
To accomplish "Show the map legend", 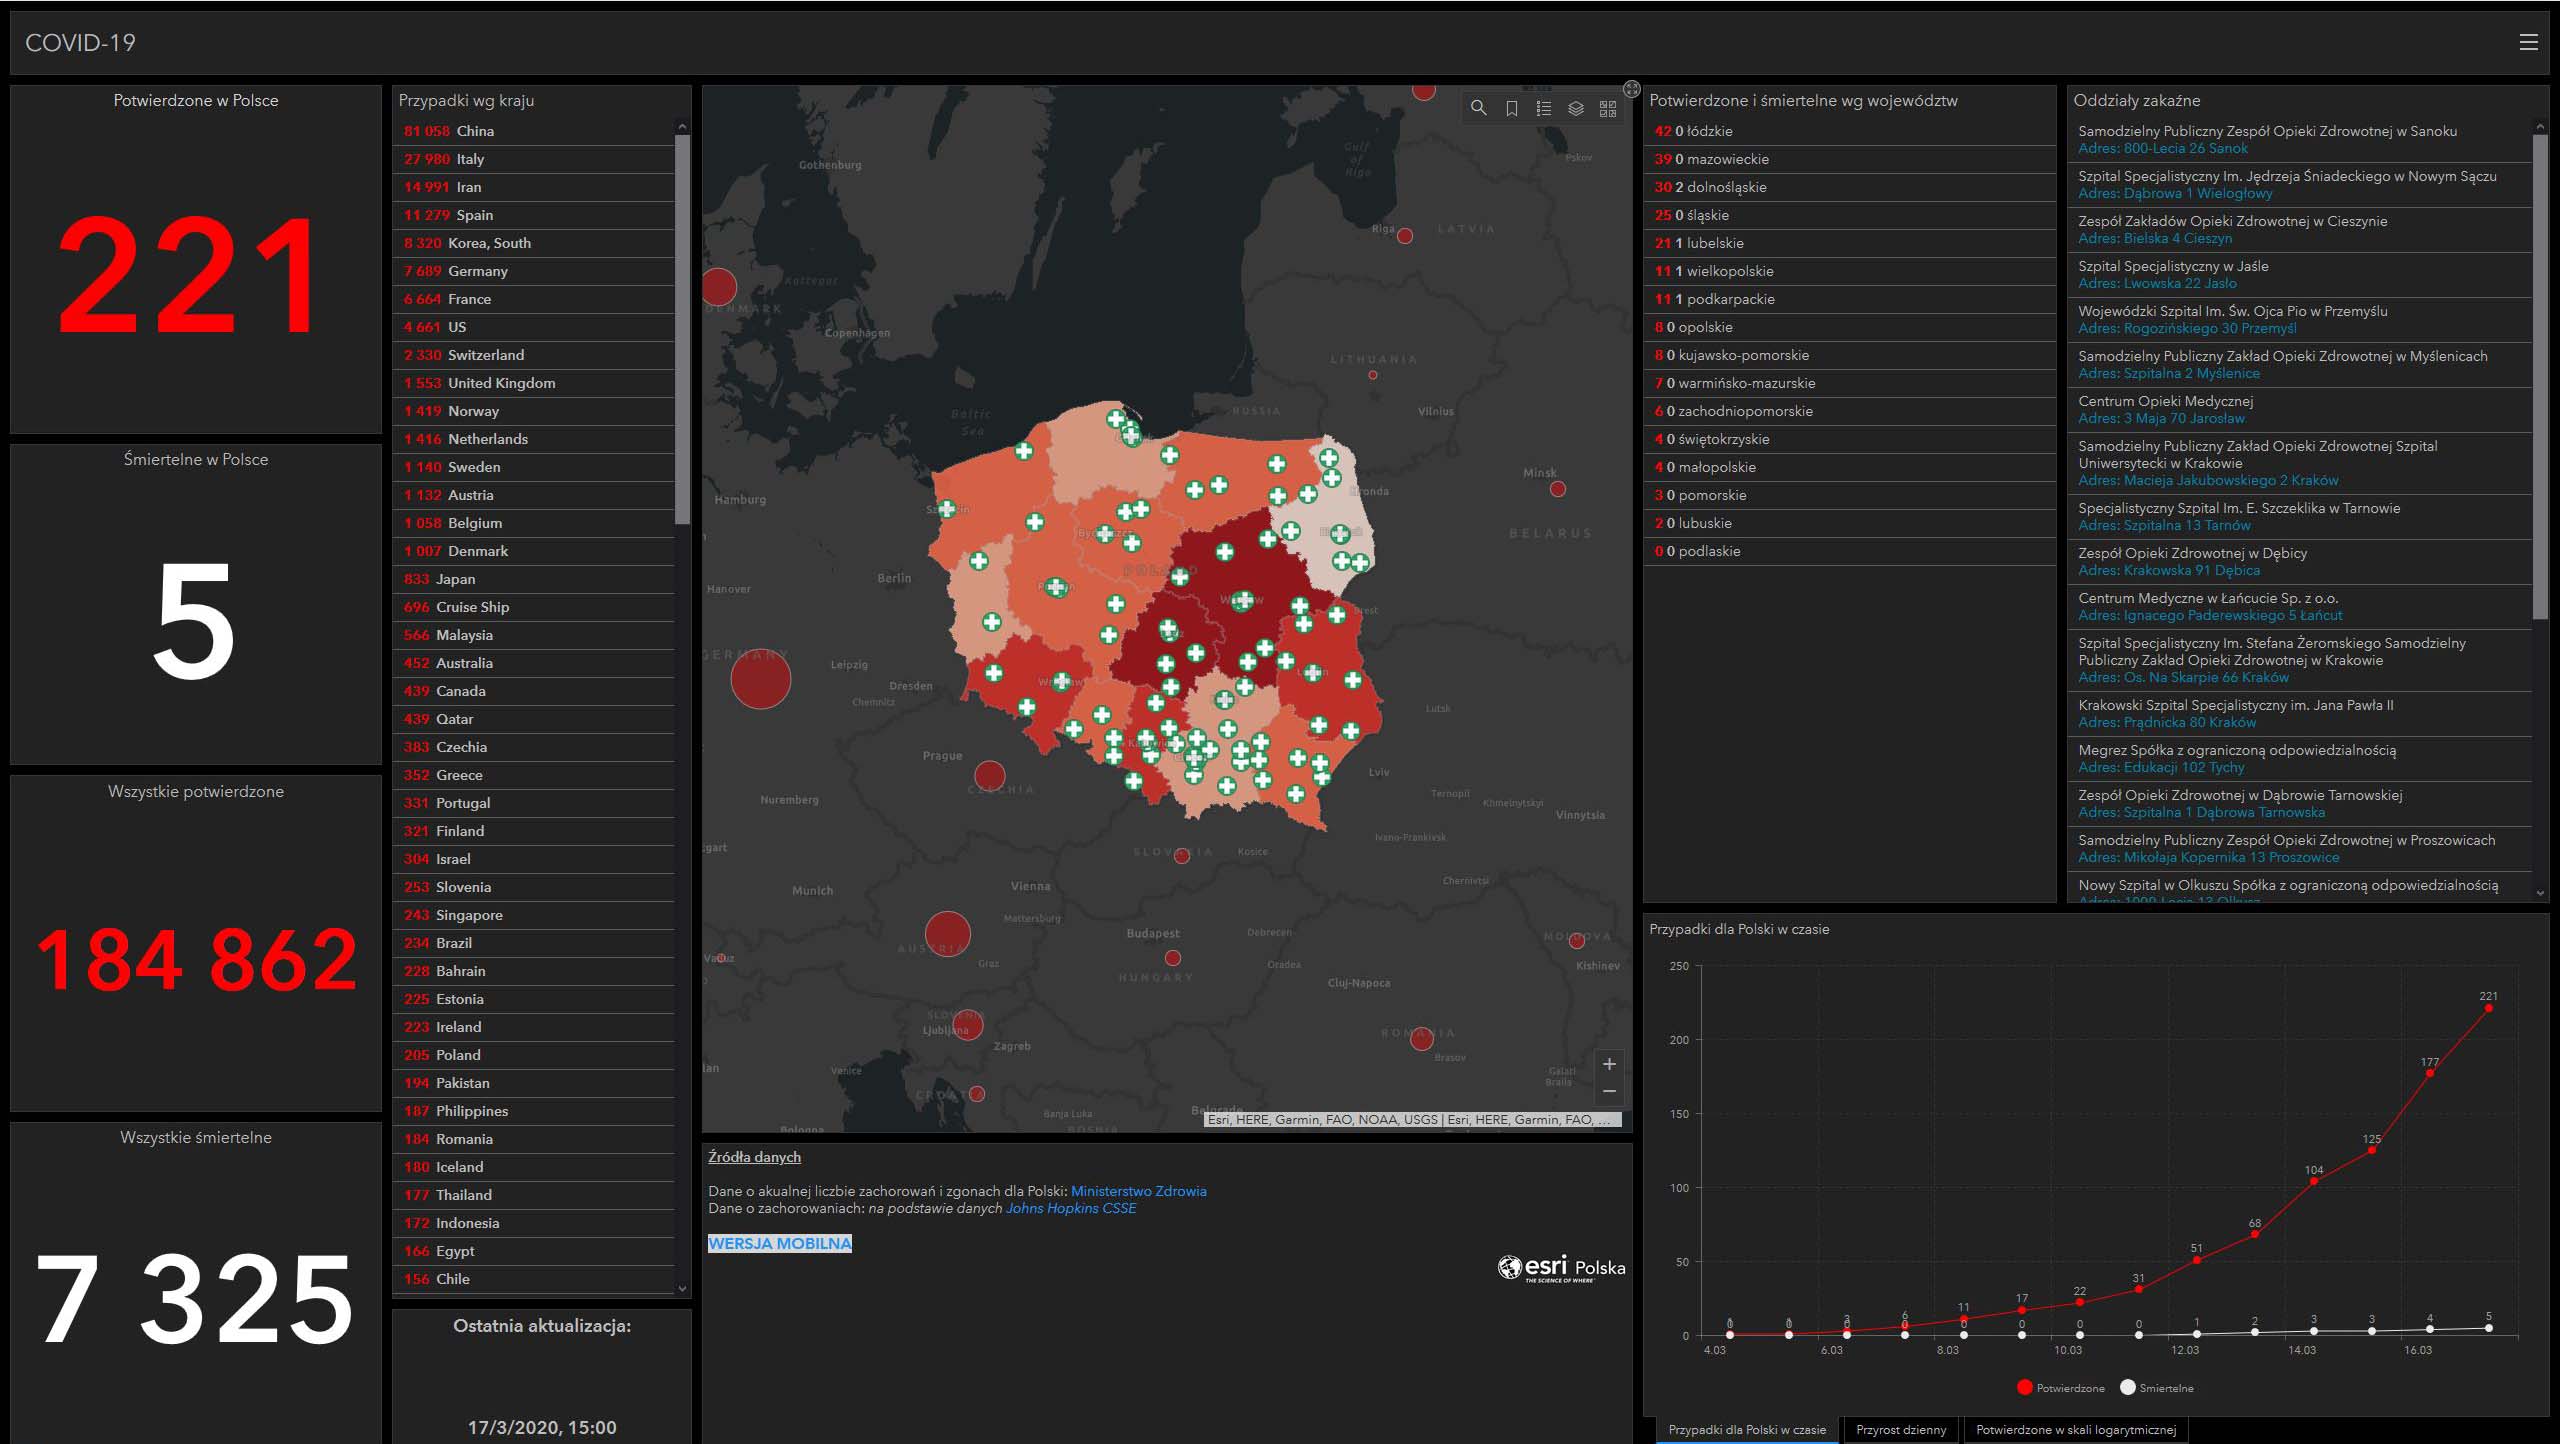I will coord(1543,108).
